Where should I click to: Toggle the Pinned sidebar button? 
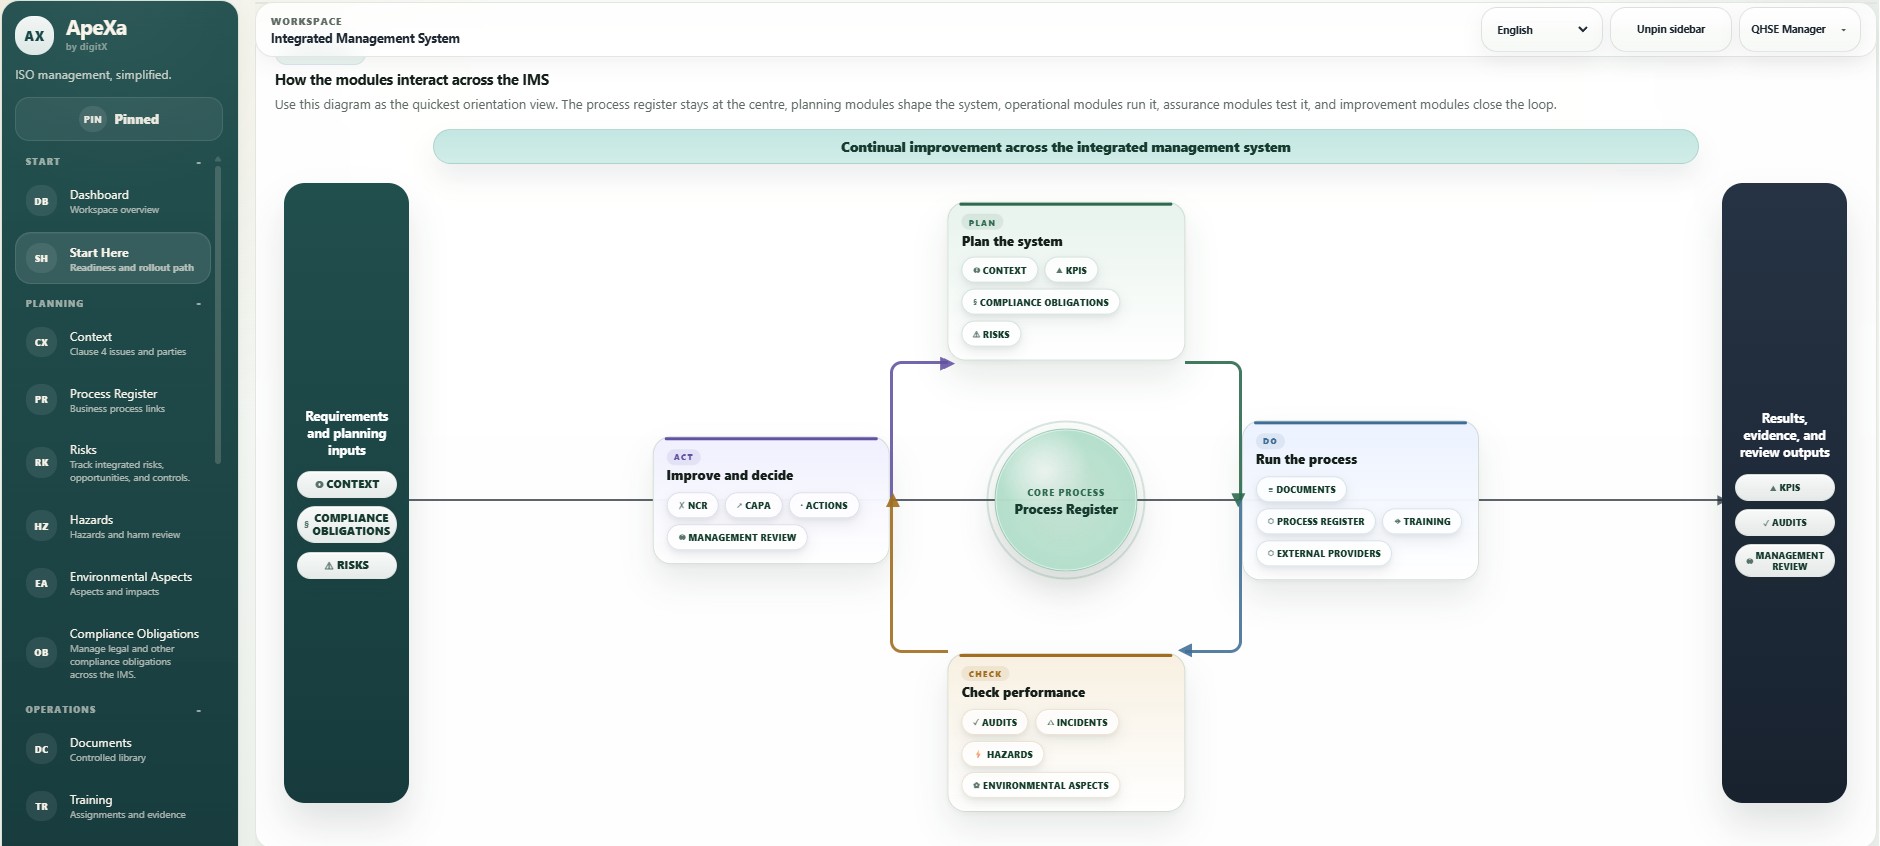[x=119, y=119]
